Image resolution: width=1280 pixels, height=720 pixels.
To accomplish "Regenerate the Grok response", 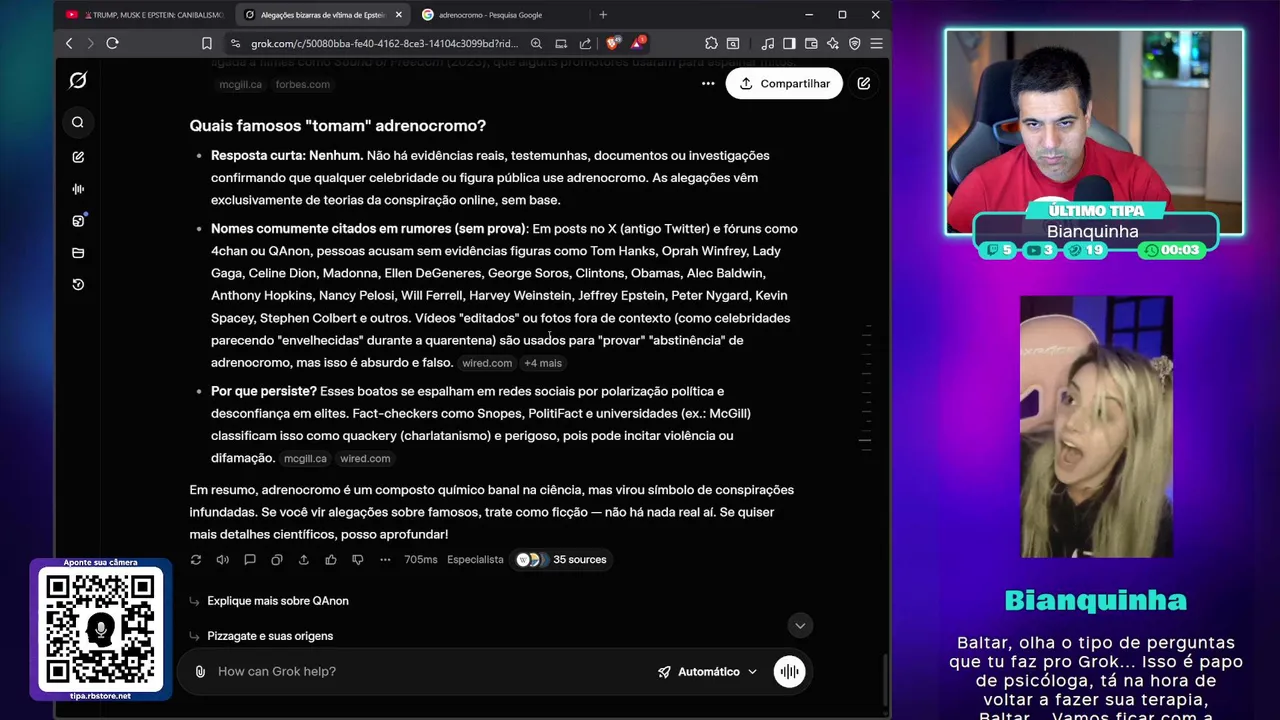I will (196, 560).
